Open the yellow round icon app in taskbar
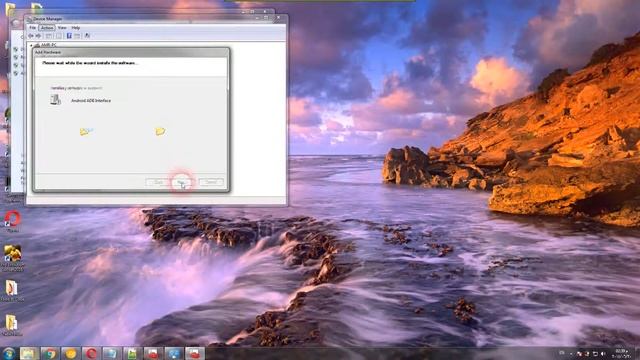 point(71,353)
